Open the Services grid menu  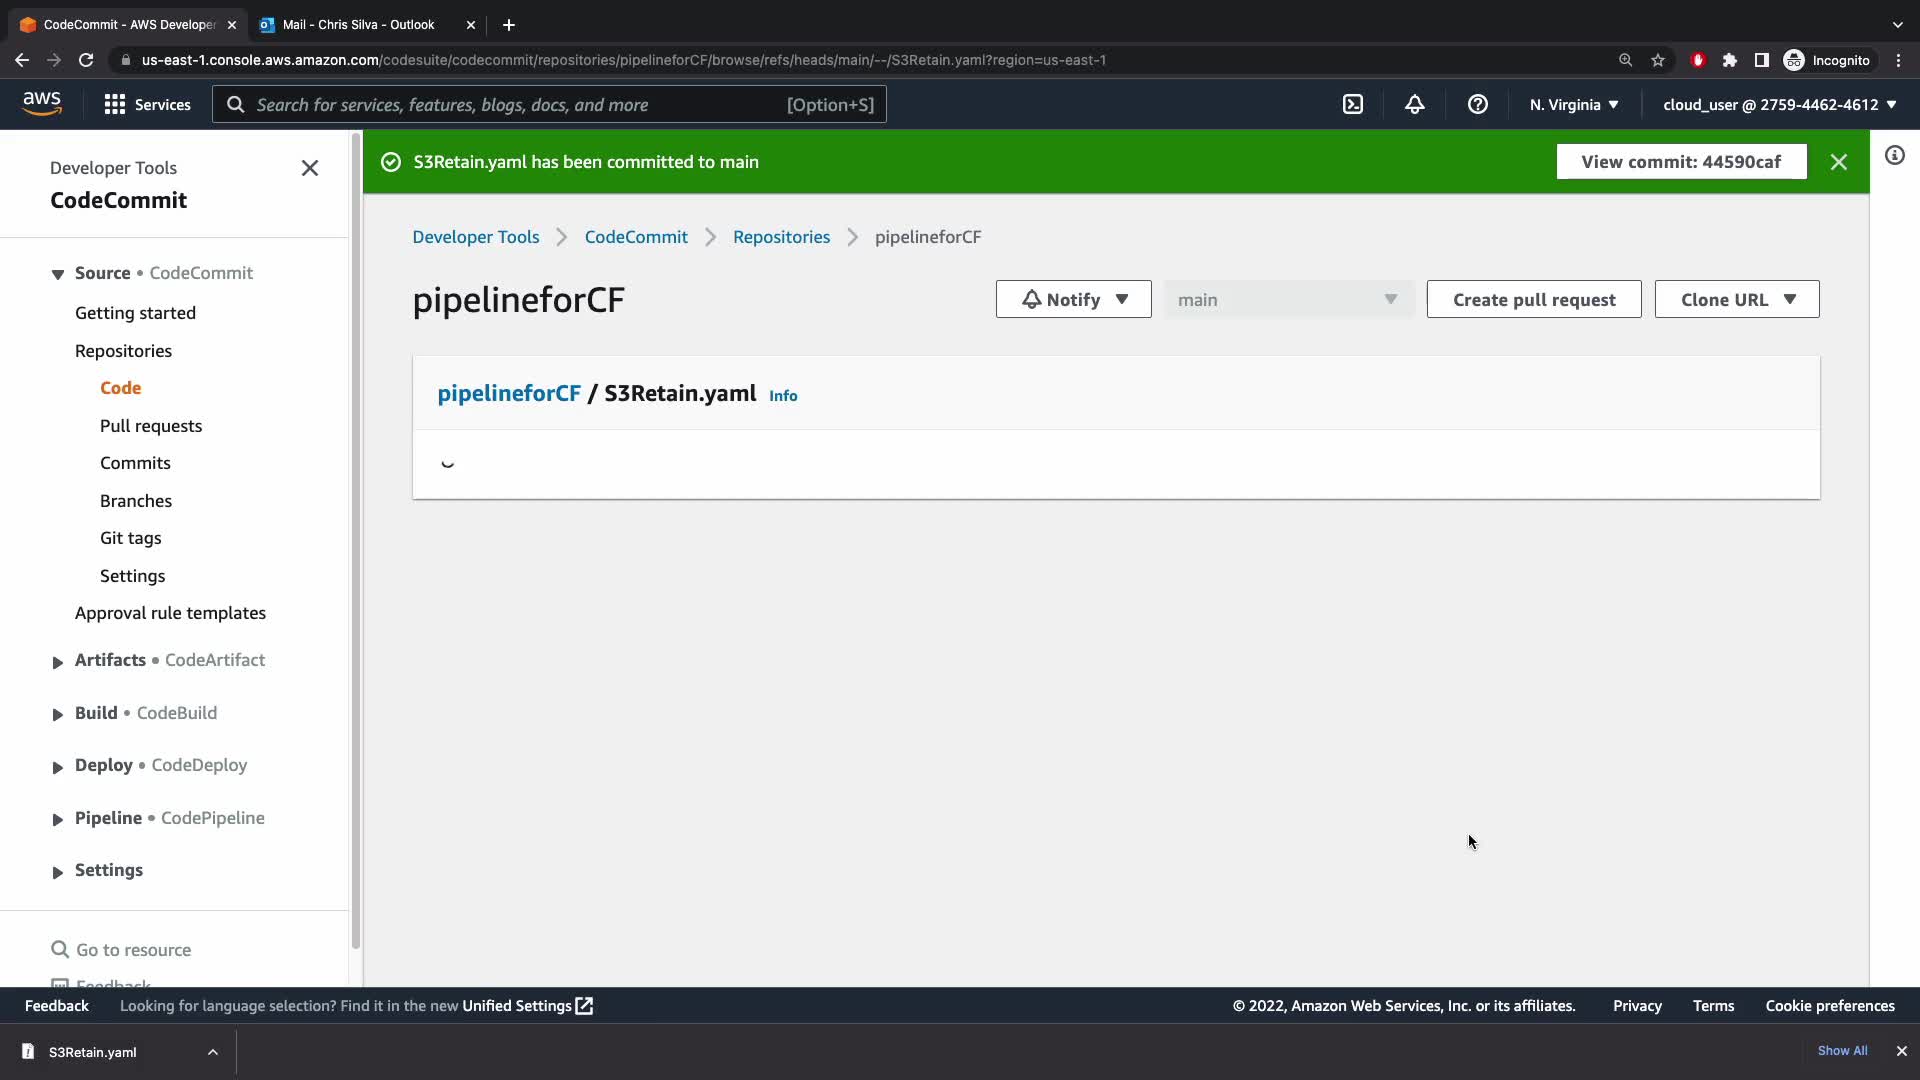pyautogui.click(x=147, y=104)
